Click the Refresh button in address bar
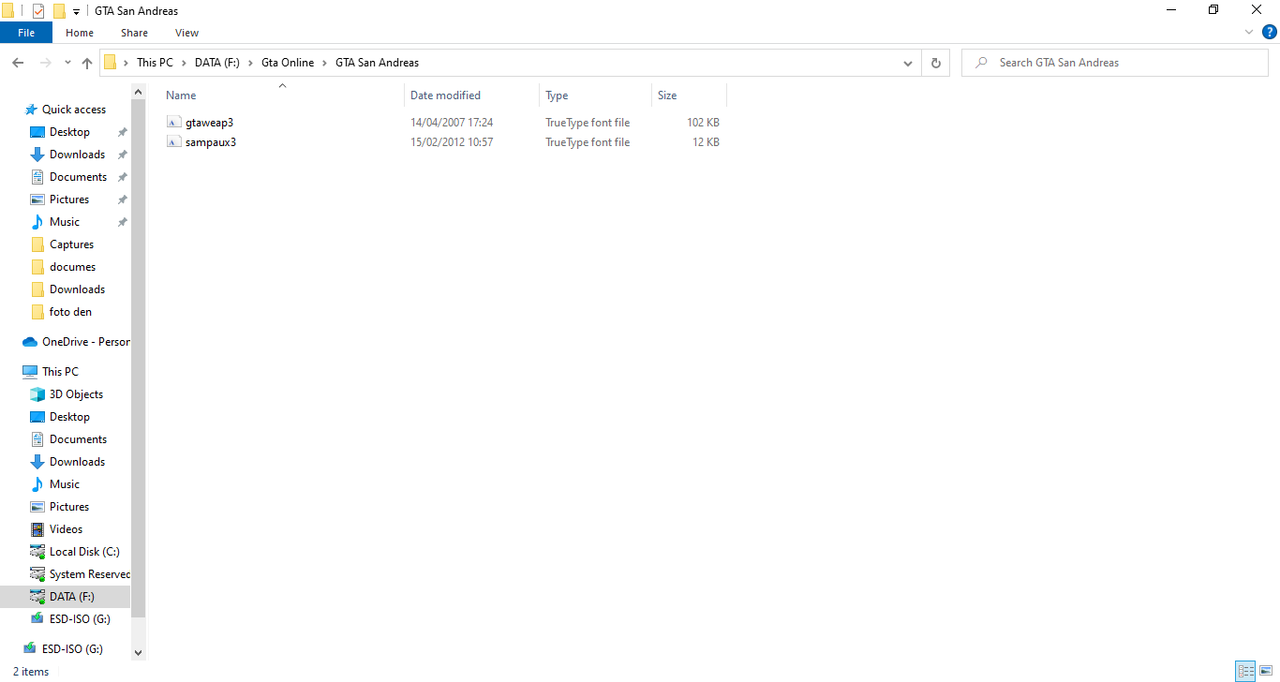The image size is (1280, 682). click(936, 62)
